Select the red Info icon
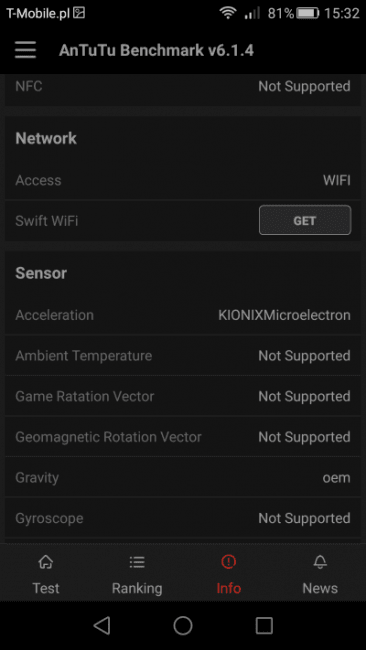 (x=228, y=562)
